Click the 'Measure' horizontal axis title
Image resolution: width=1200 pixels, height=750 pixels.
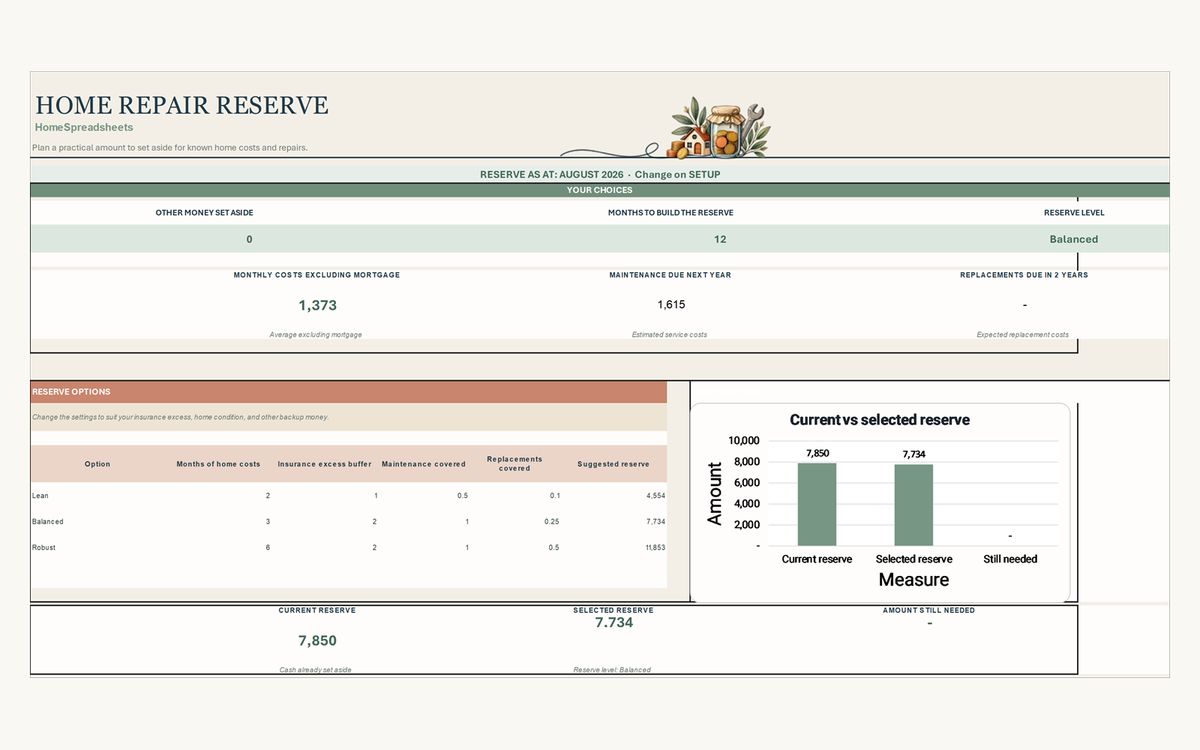pos(913,580)
